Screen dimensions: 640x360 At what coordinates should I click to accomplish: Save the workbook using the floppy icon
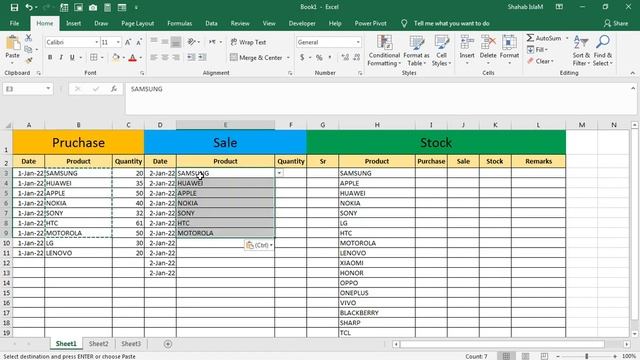pyautogui.click(x=14, y=7)
